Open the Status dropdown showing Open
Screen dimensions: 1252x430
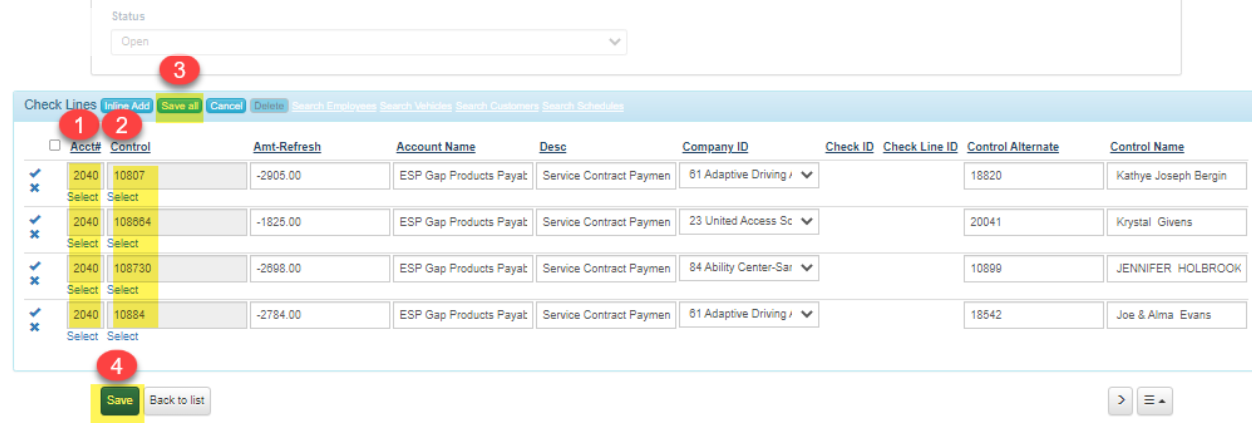coord(368,42)
